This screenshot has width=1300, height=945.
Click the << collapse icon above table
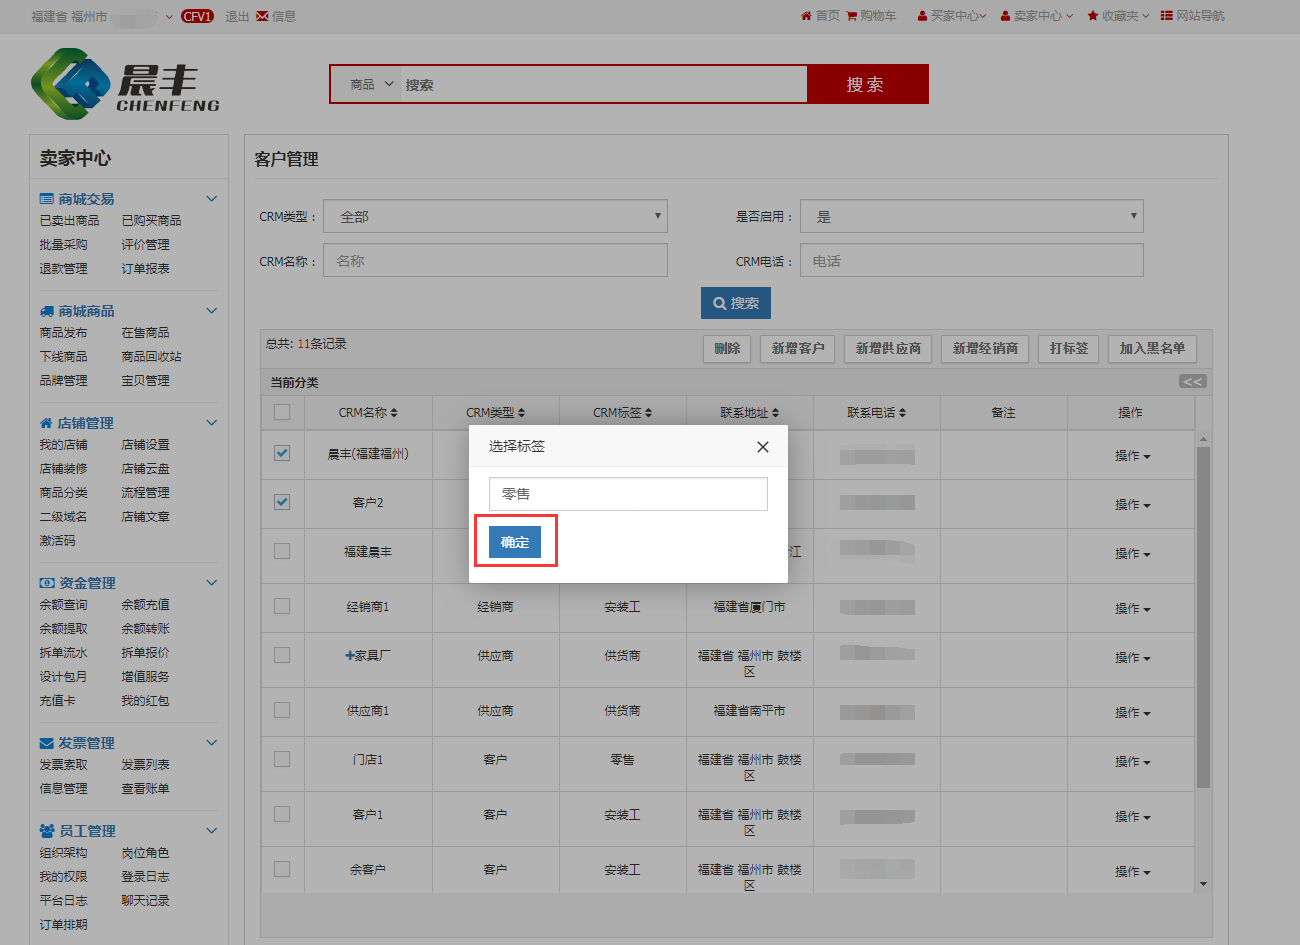pyautogui.click(x=1192, y=381)
